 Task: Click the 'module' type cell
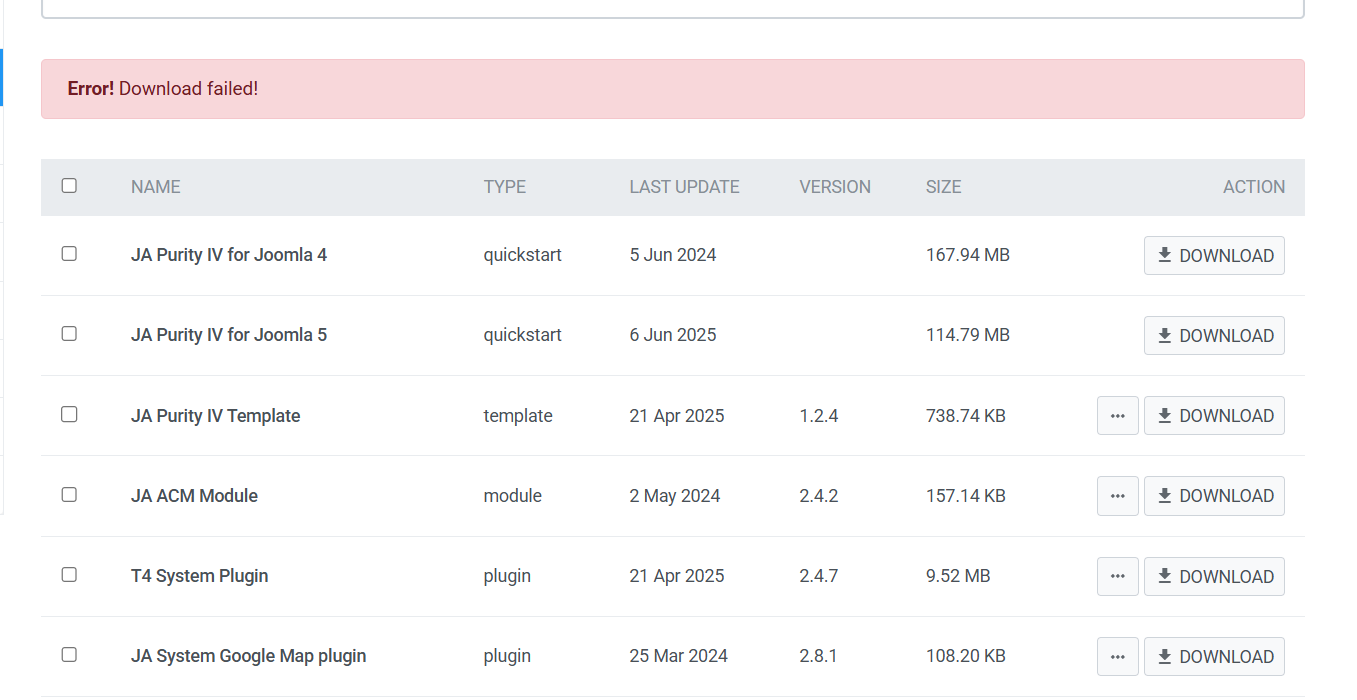(513, 496)
